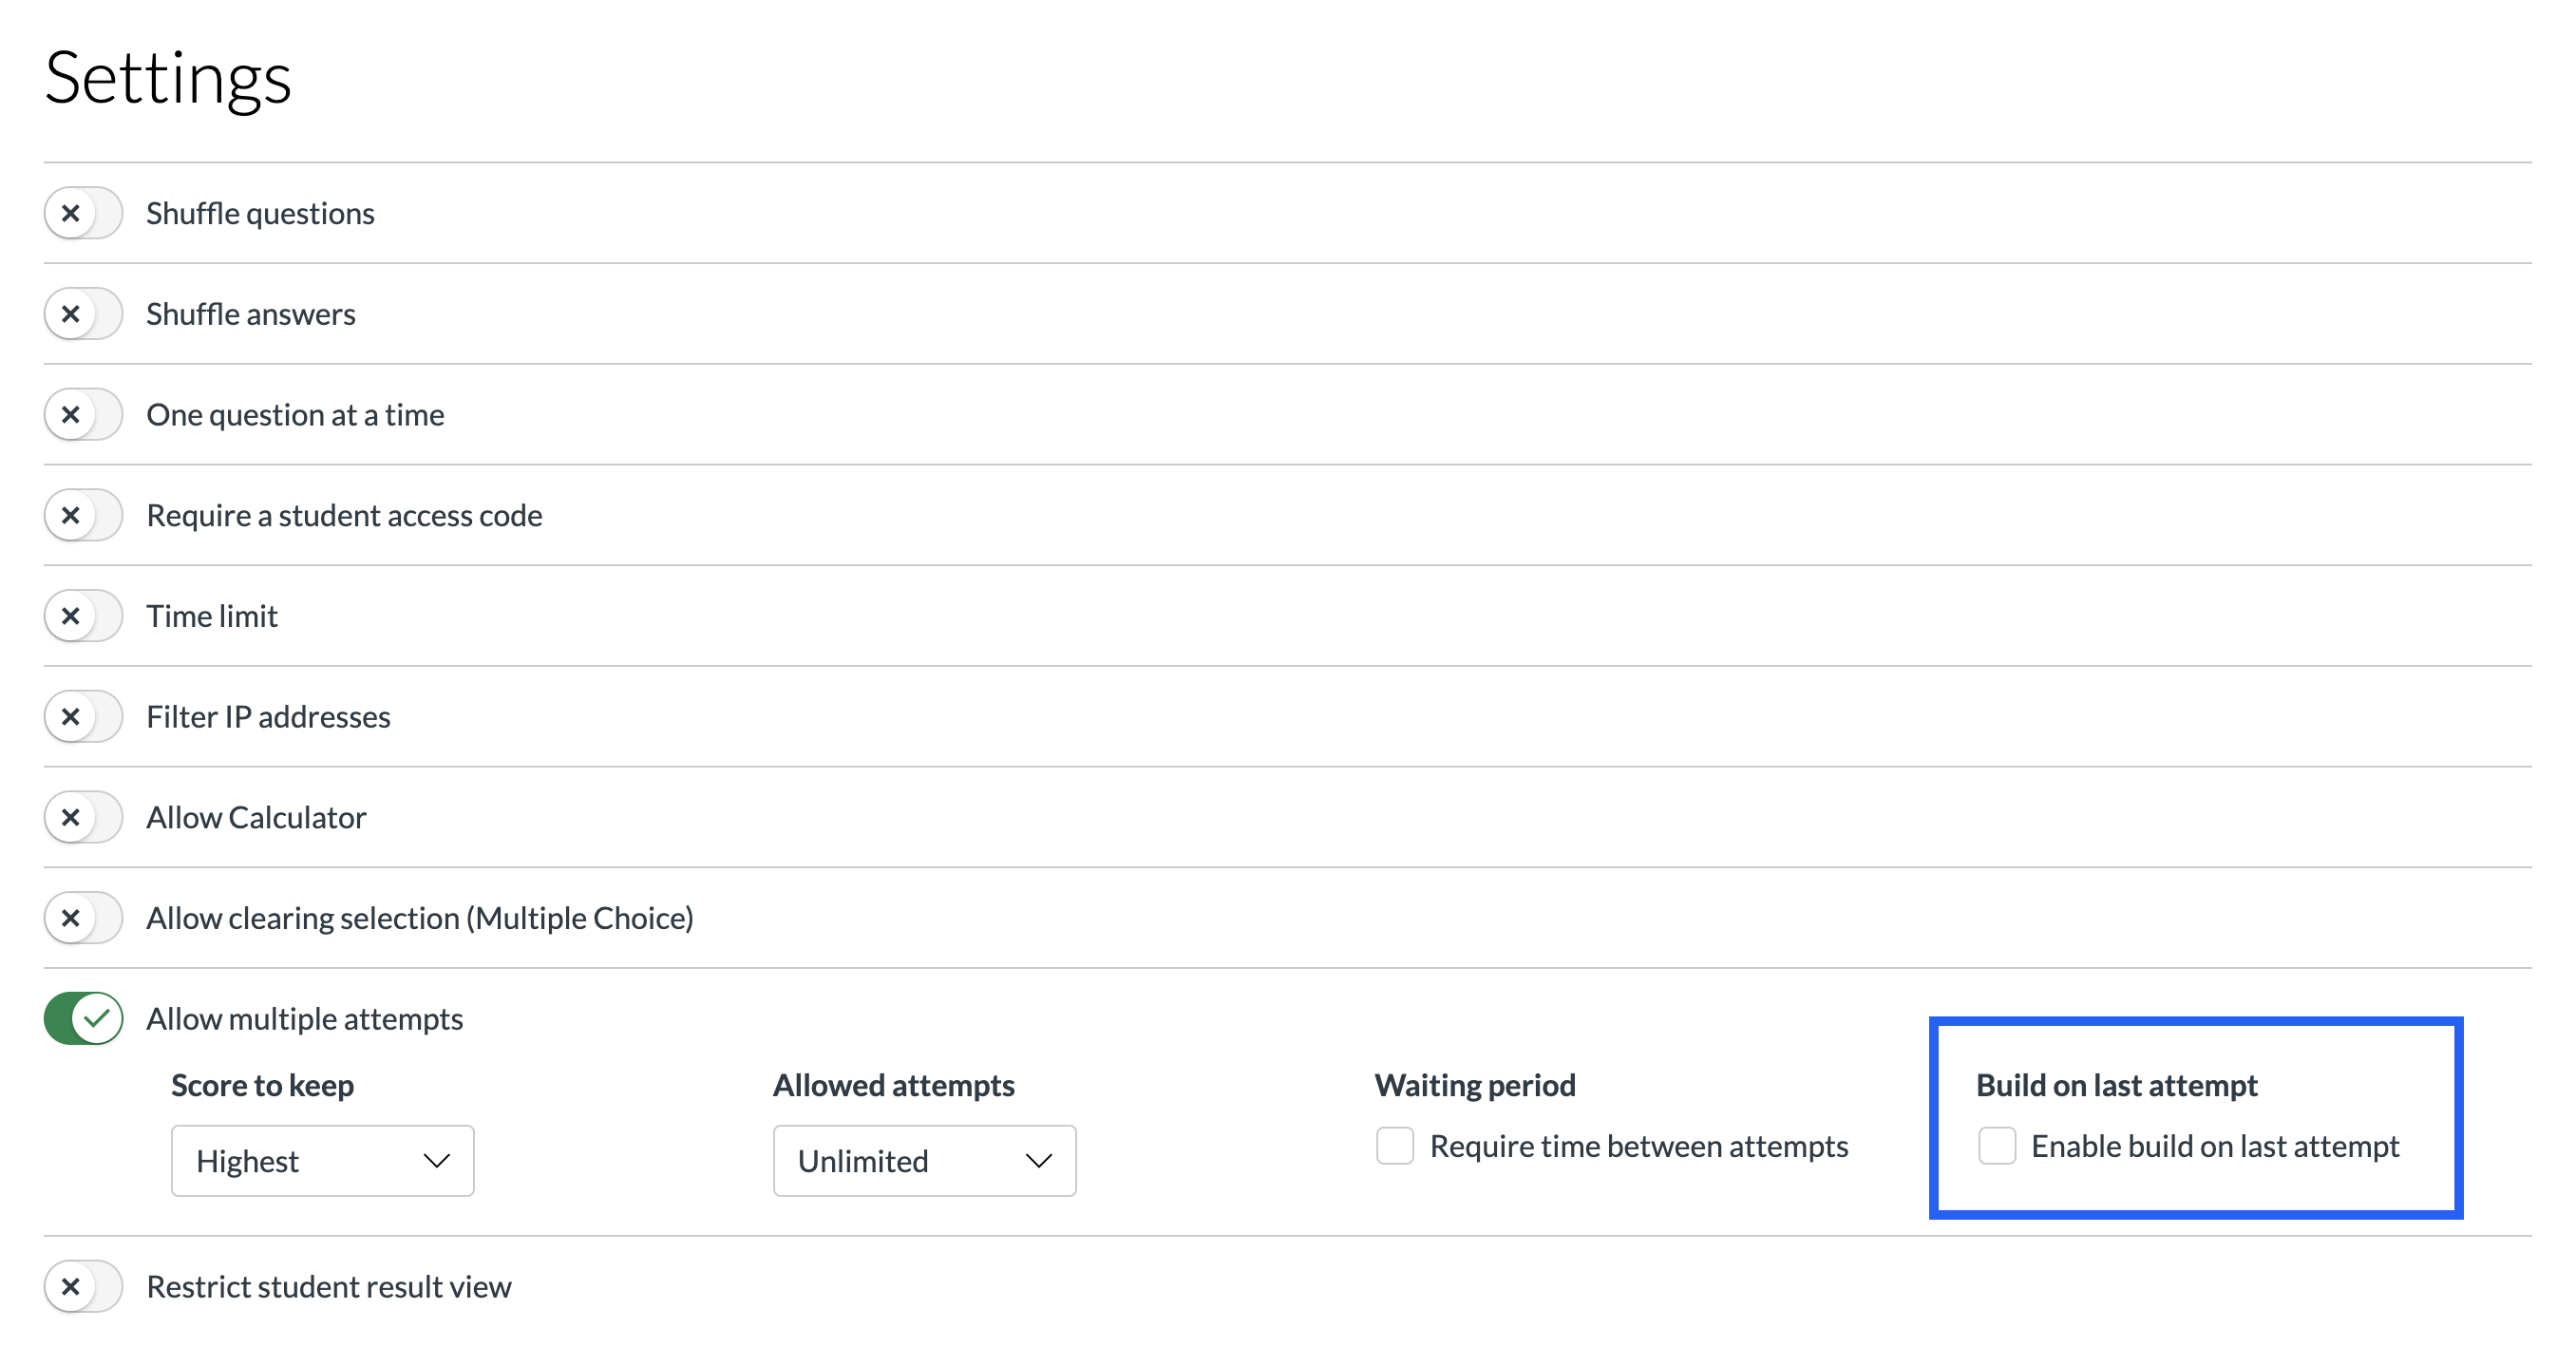
Task: Turn on Filter IP addresses
Action: click(x=83, y=717)
